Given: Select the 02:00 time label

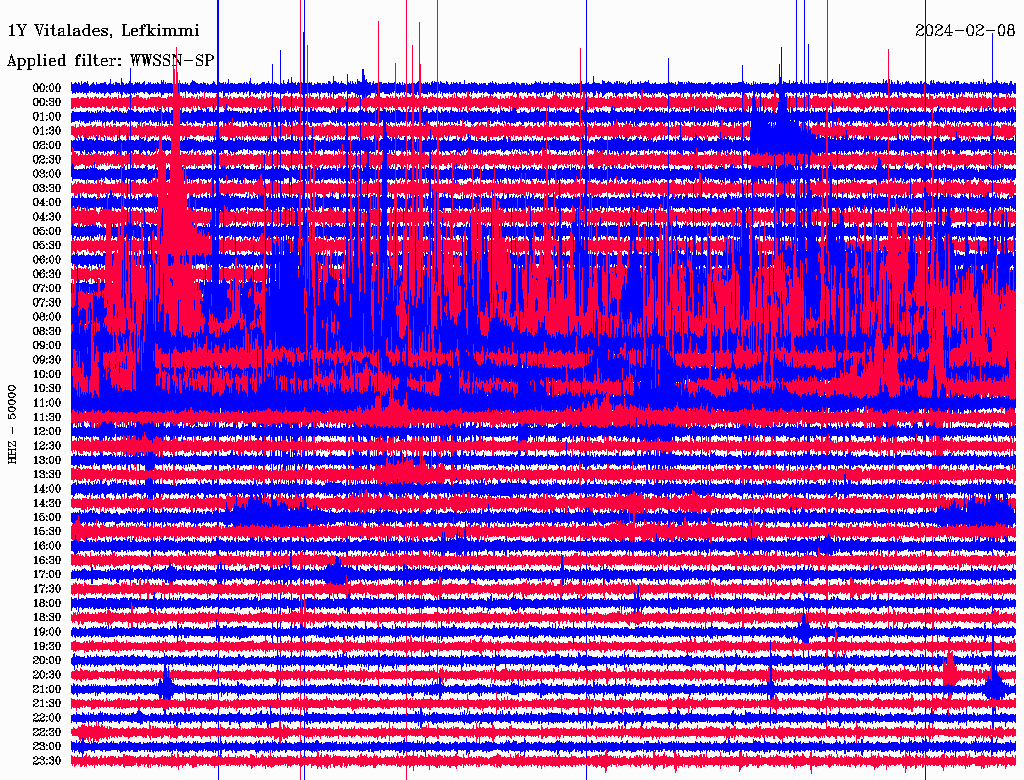Looking at the screenshot, I should tap(47, 146).
